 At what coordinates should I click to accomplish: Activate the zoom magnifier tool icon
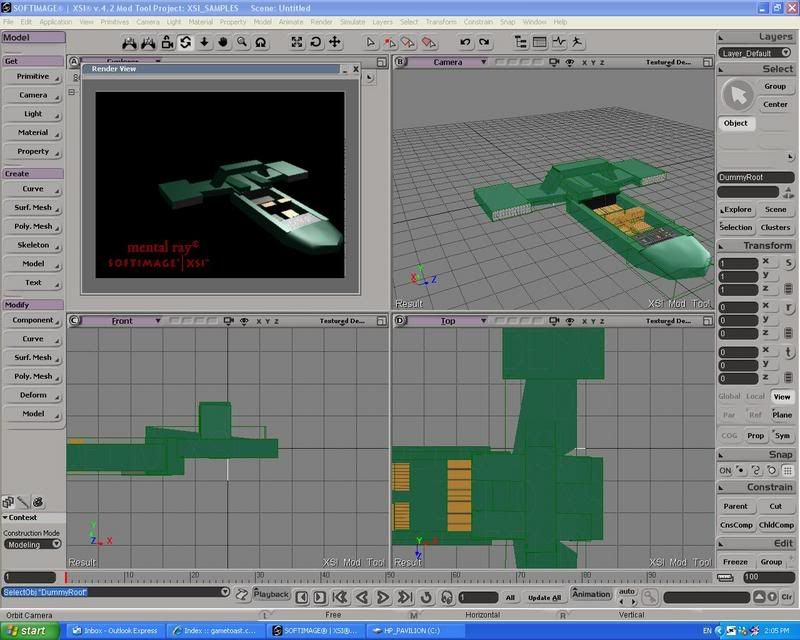[242, 42]
